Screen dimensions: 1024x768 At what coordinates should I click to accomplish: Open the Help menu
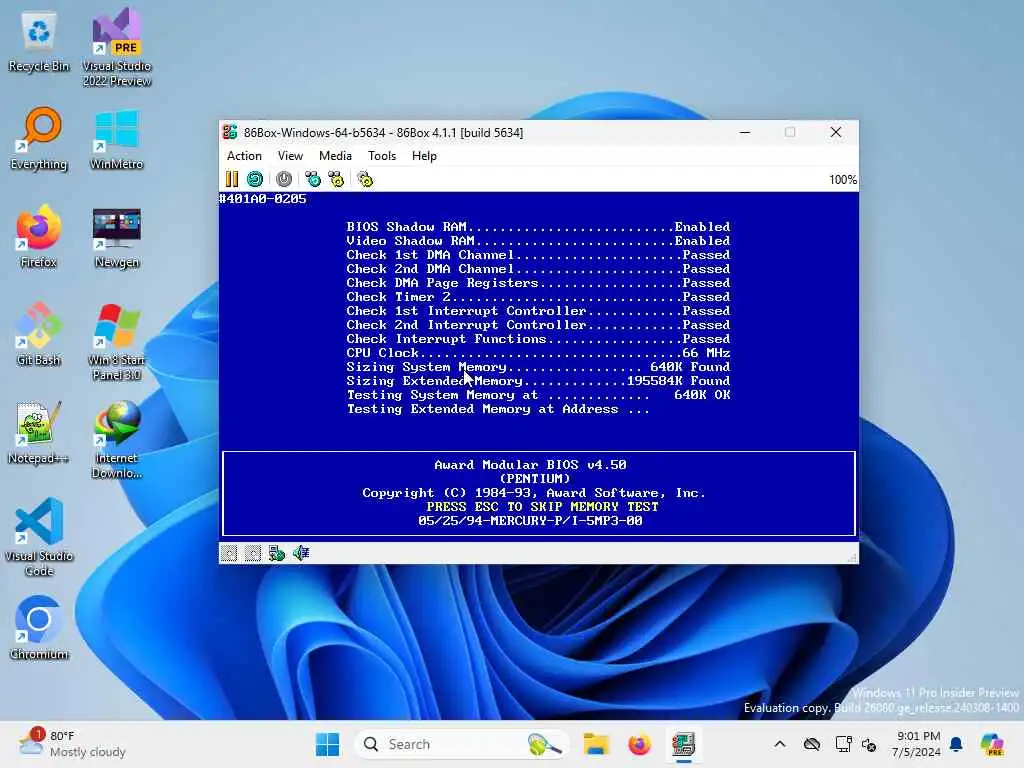[x=424, y=156]
